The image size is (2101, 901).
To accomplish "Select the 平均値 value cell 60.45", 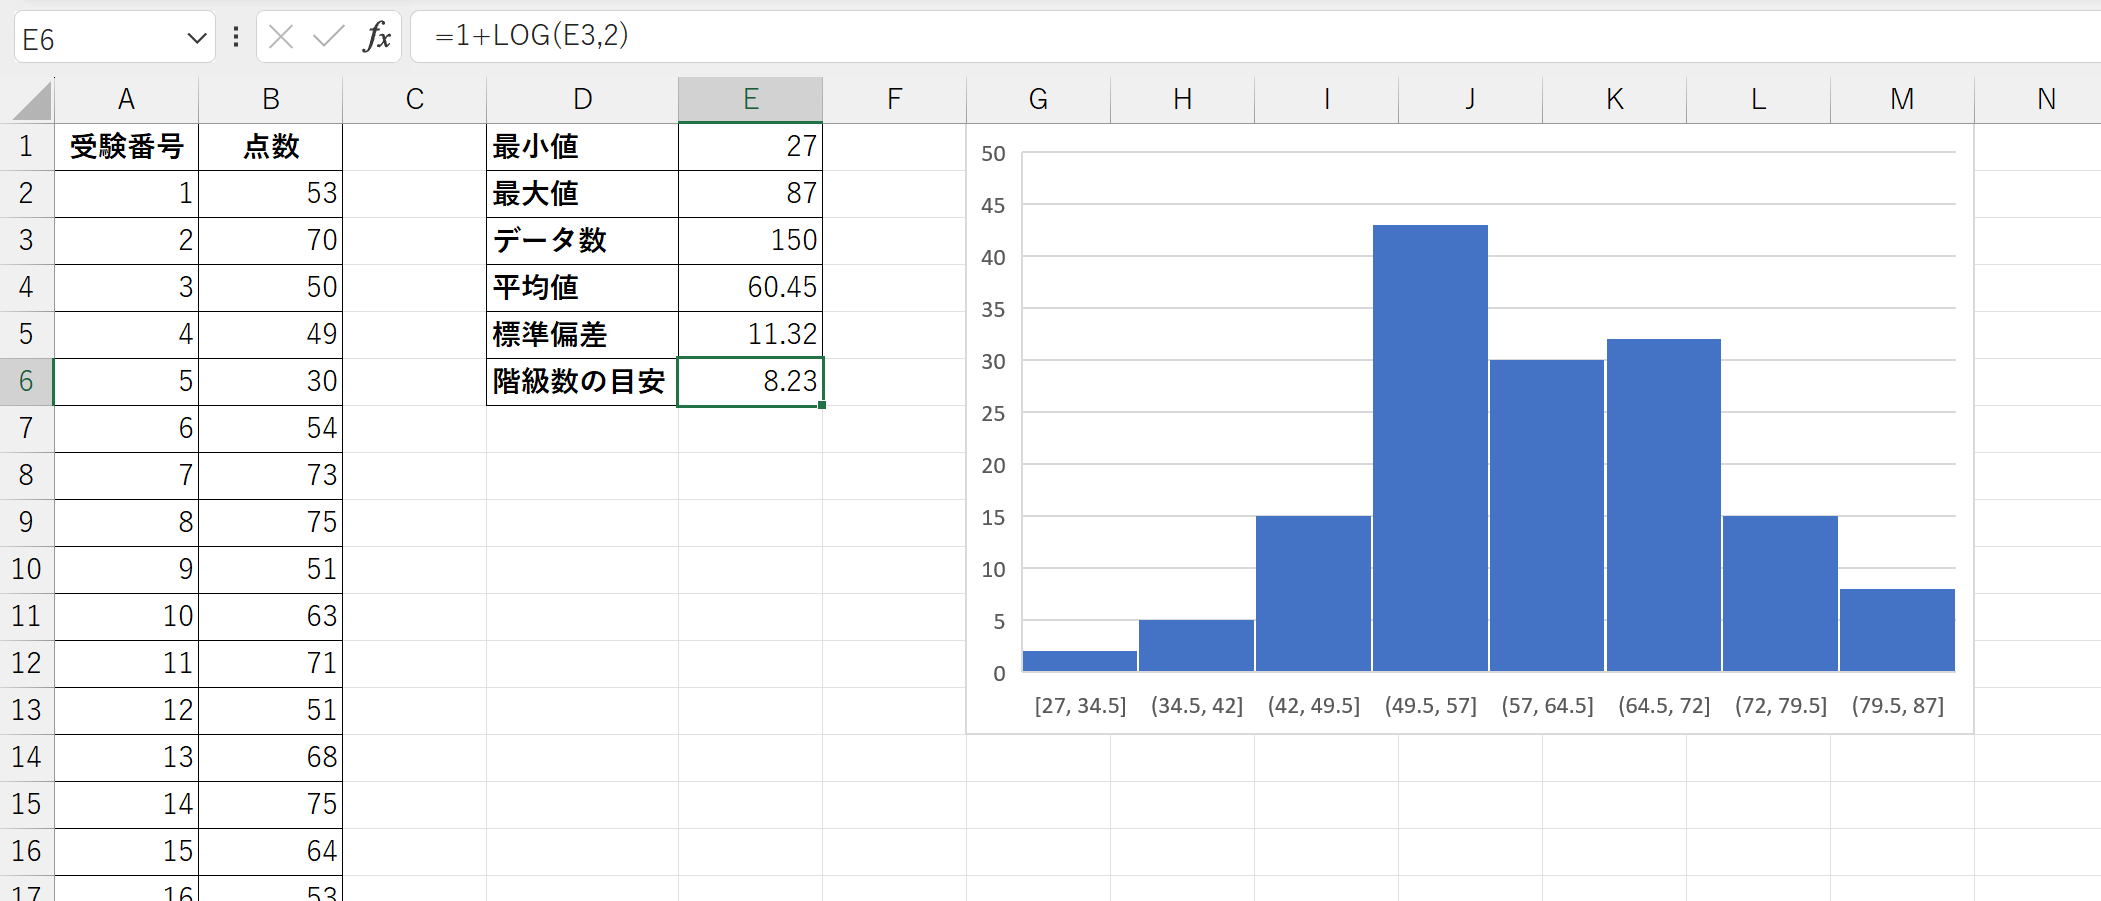I will click(x=750, y=287).
